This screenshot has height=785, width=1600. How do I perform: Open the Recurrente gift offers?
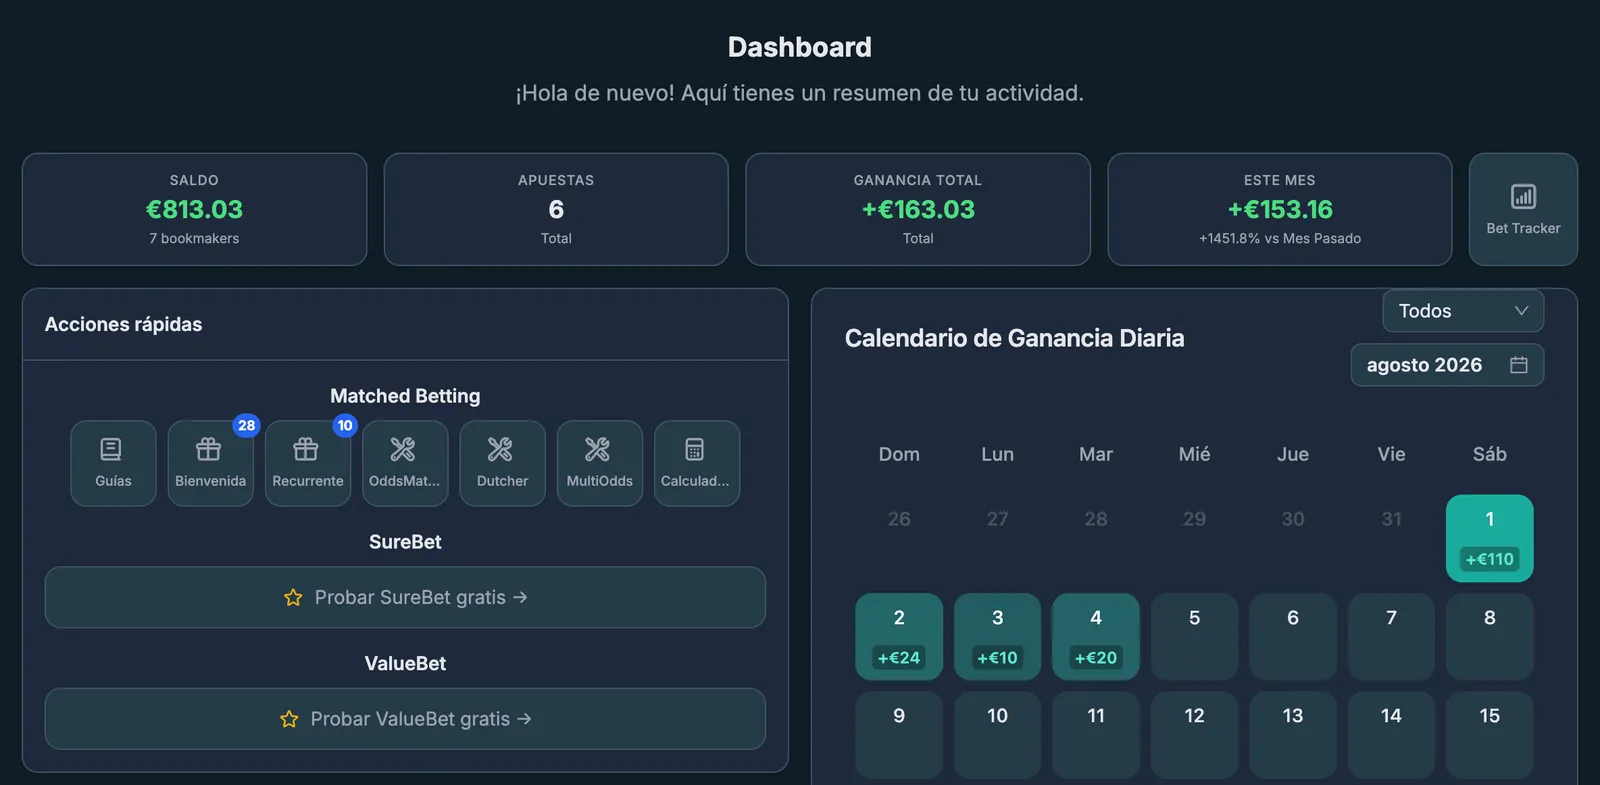(x=307, y=463)
